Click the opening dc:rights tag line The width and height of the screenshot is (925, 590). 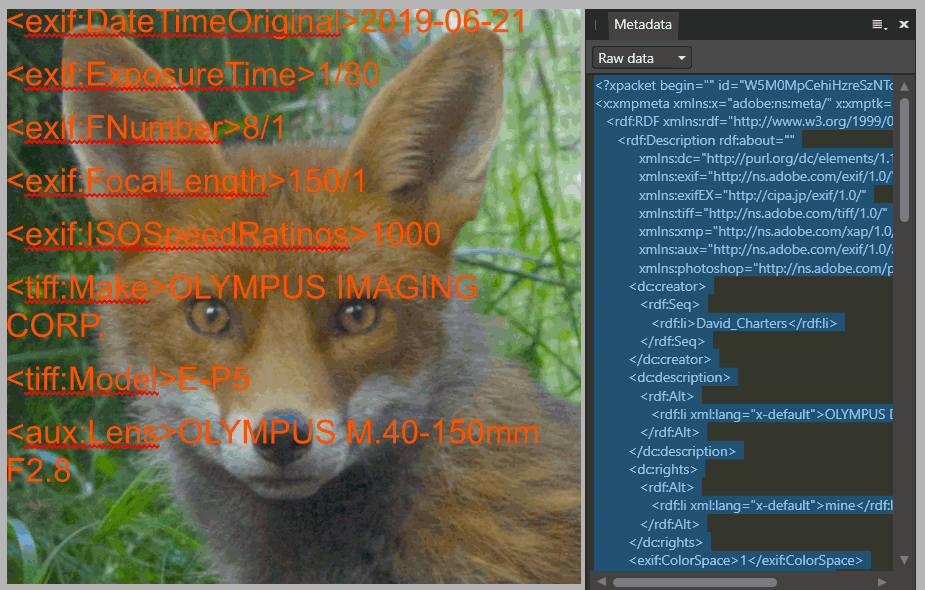coord(665,468)
